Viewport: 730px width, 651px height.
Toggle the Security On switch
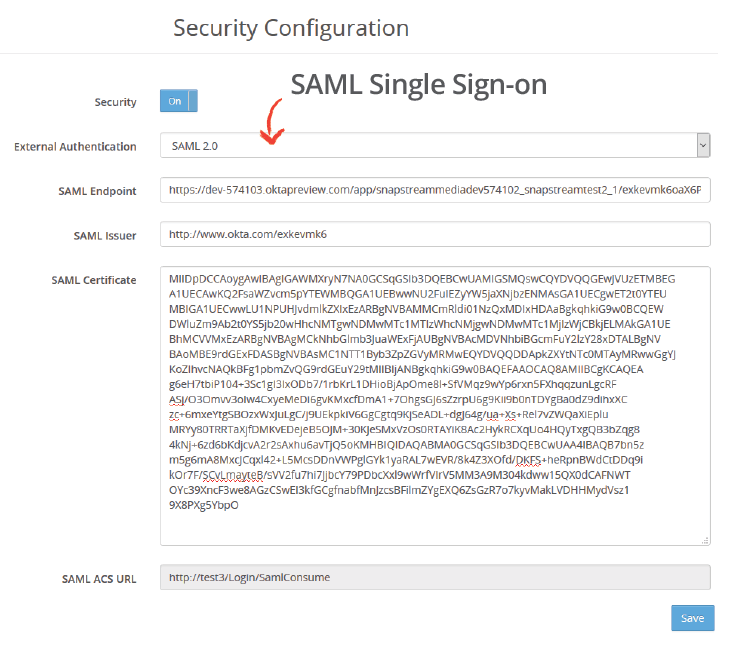point(175,101)
